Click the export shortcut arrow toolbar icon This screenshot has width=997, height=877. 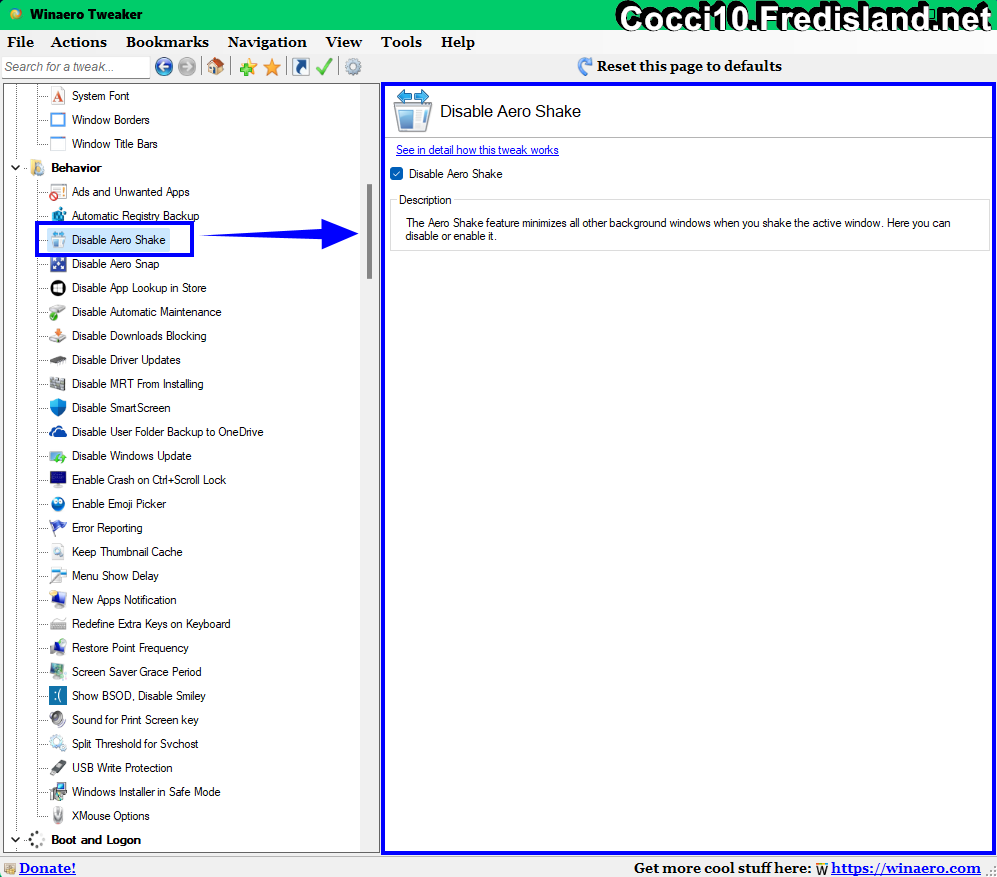(x=301, y=66)
